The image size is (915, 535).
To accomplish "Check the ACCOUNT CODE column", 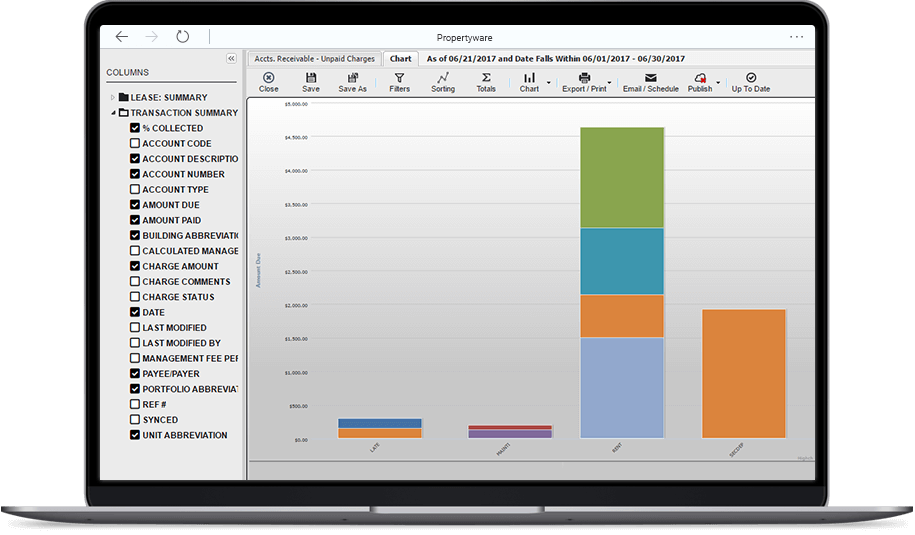I will point(135,143).
